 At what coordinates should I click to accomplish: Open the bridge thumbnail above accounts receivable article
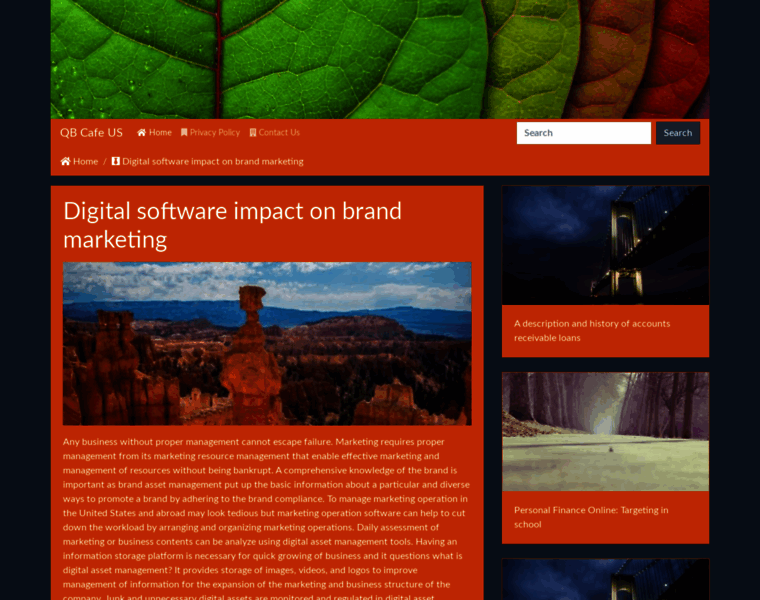pyautogui.click(x=605, y=245)
